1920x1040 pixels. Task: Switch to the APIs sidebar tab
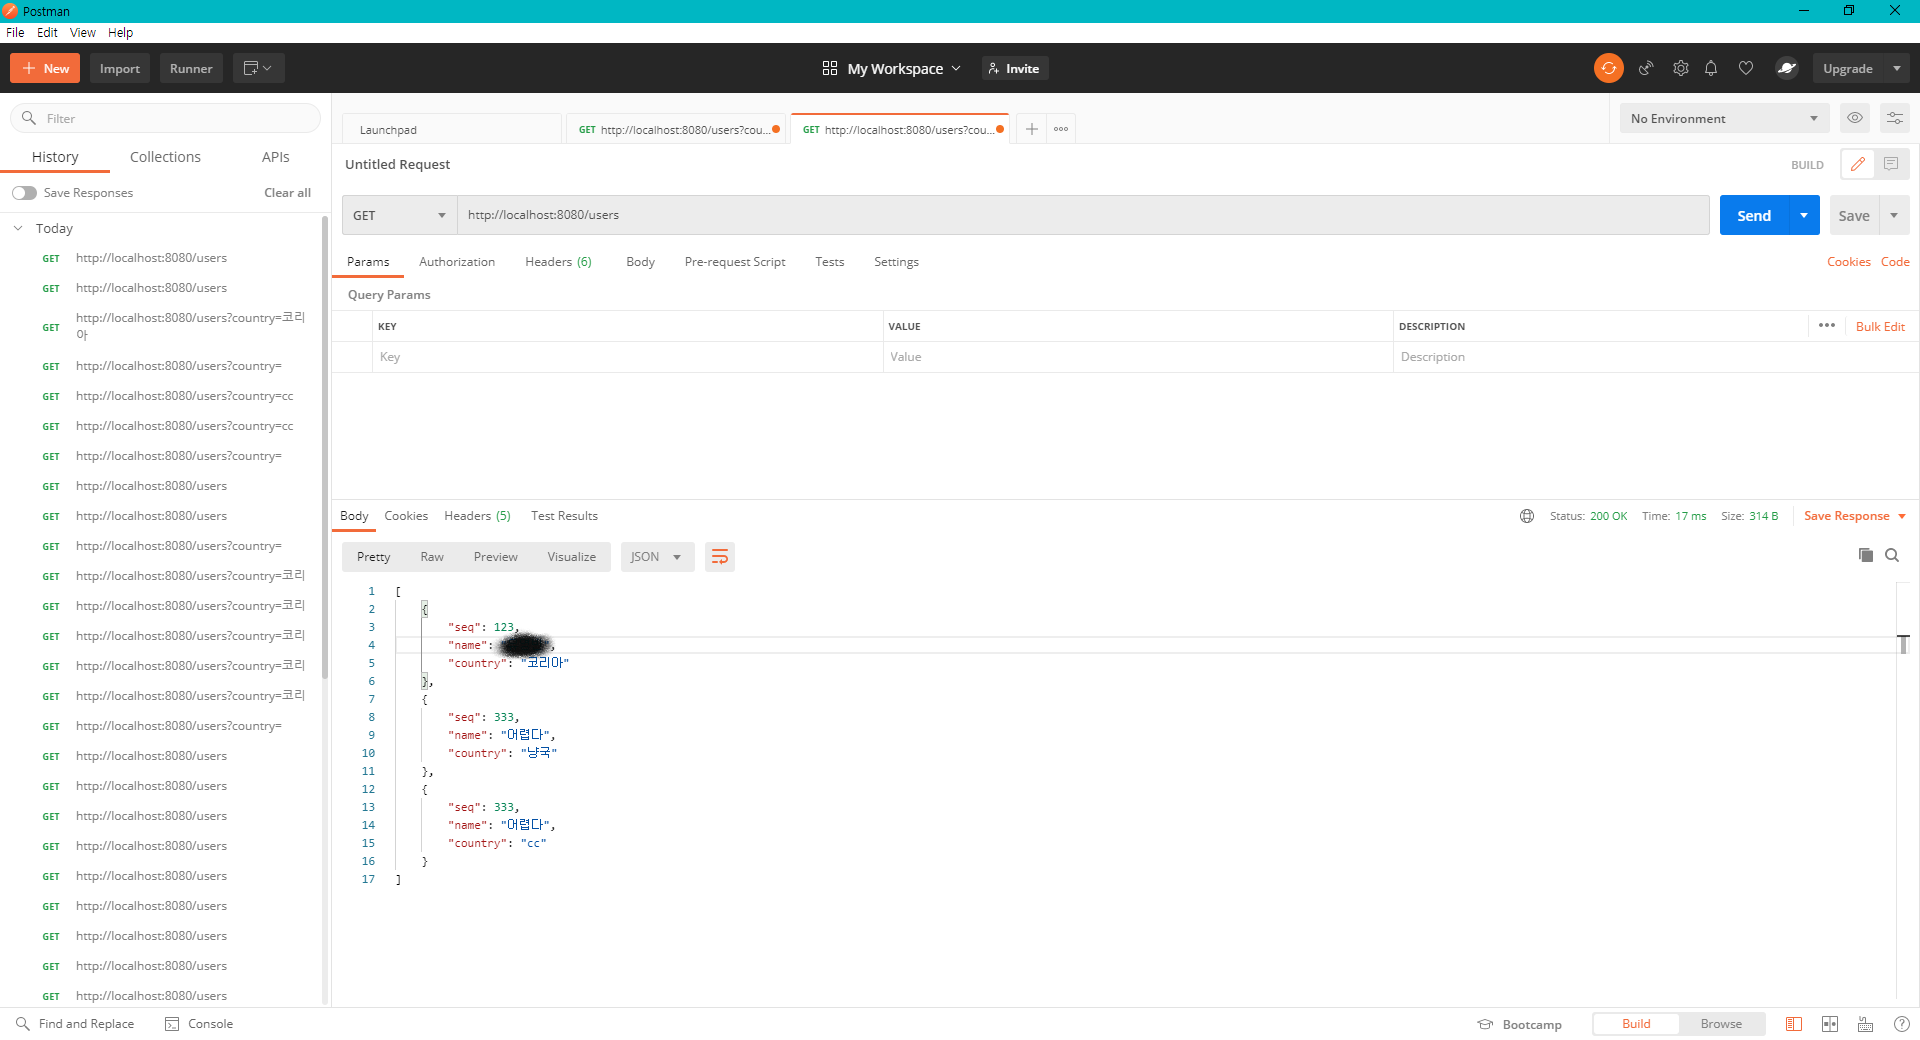click(x=275, y=157)
